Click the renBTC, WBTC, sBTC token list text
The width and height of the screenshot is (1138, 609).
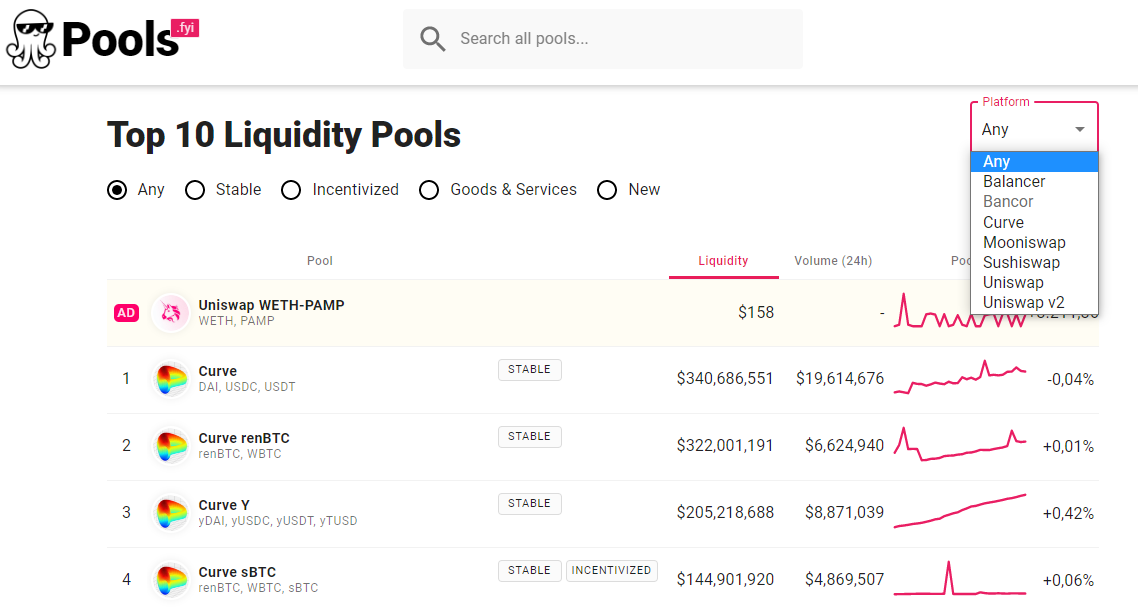coord(258,588)
